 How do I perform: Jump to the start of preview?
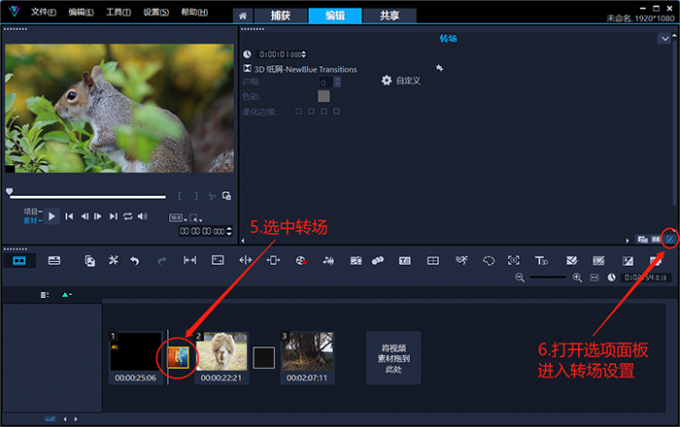point(69,216)
